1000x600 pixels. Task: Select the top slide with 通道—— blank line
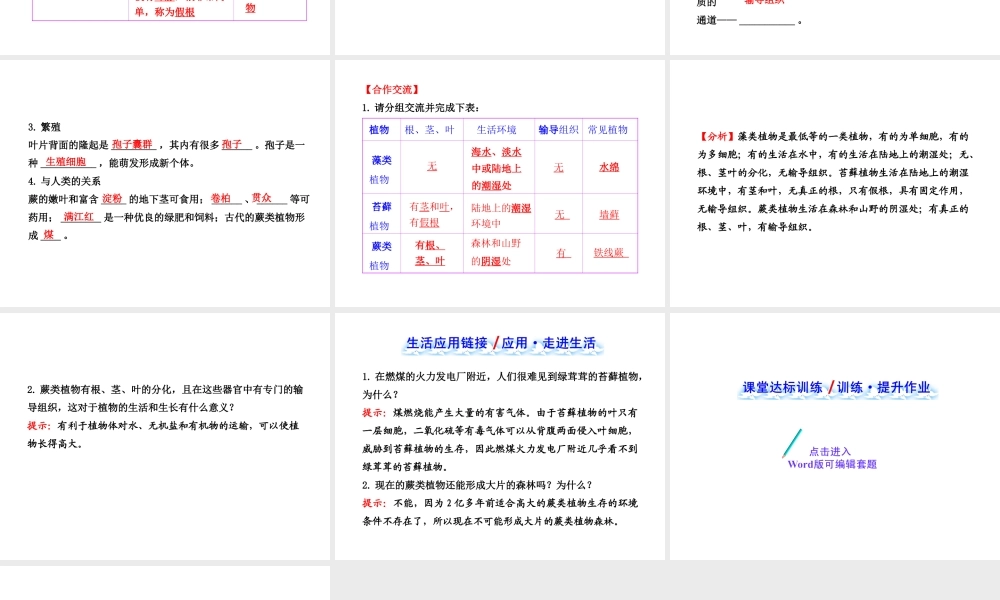pyautogui.click(x=835, y=27)
